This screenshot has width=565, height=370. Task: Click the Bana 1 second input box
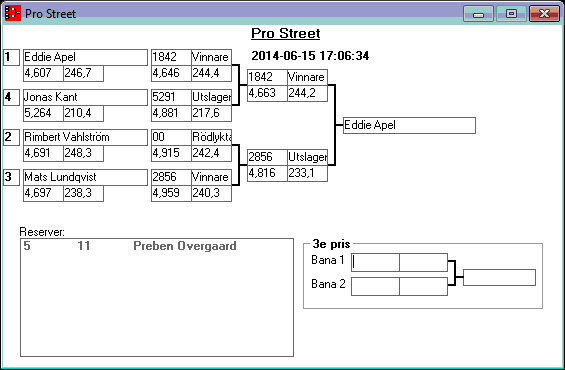coord(423,262)
